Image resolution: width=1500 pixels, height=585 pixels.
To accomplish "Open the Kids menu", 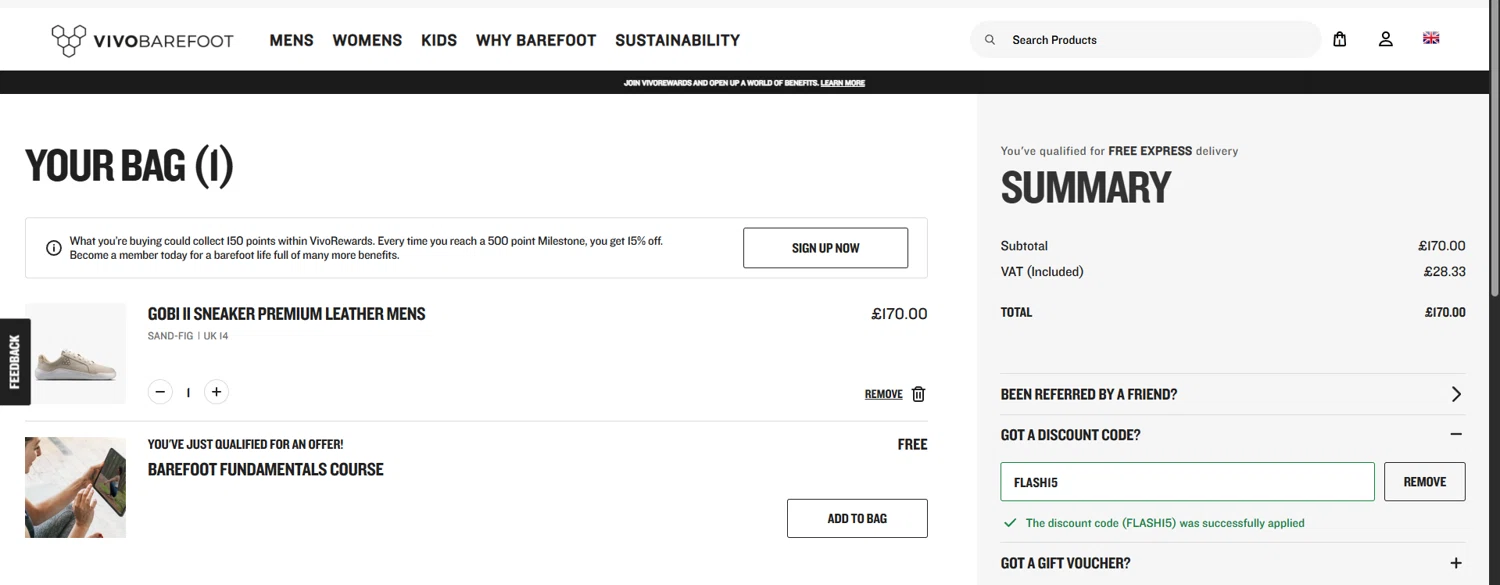I will tap(439, 40).
